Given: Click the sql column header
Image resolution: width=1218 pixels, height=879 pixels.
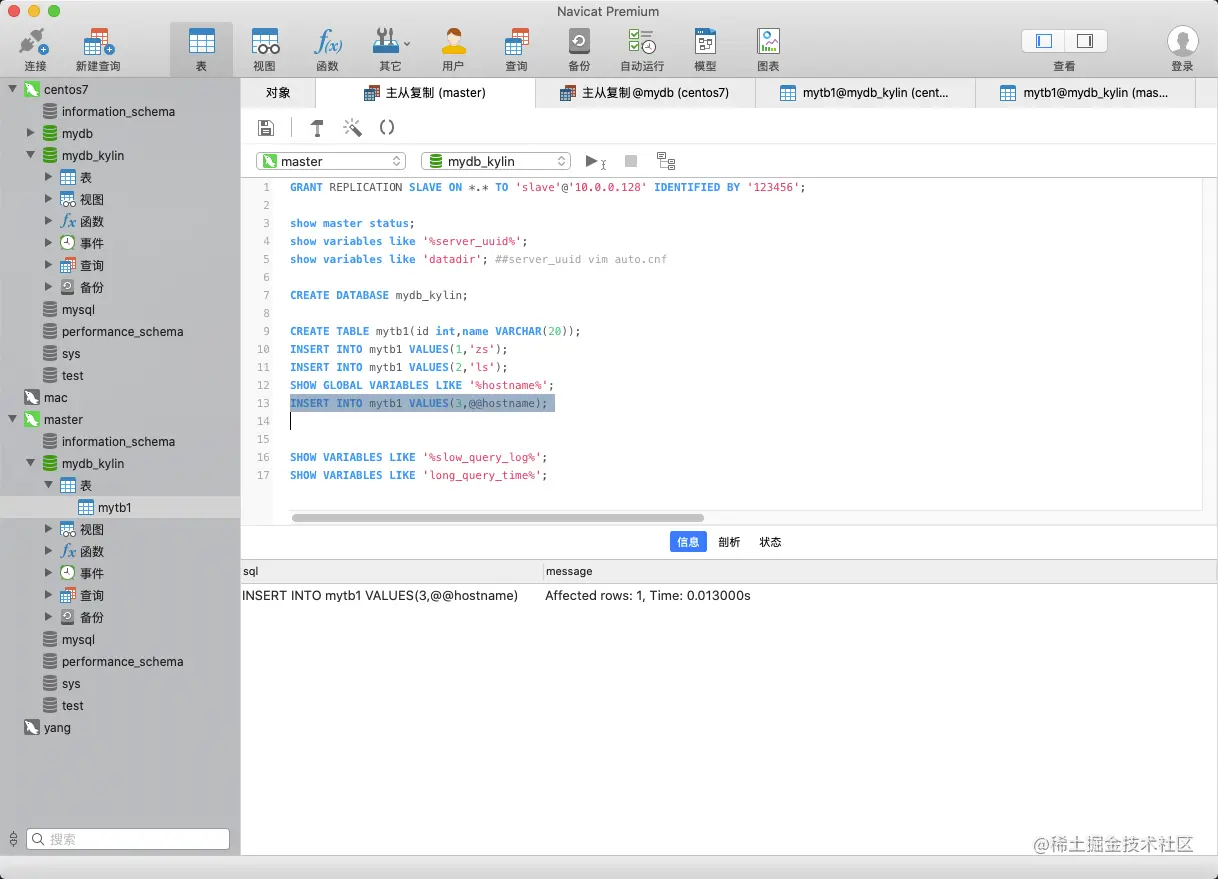Looking at the screenshot, I should (391, 571).
